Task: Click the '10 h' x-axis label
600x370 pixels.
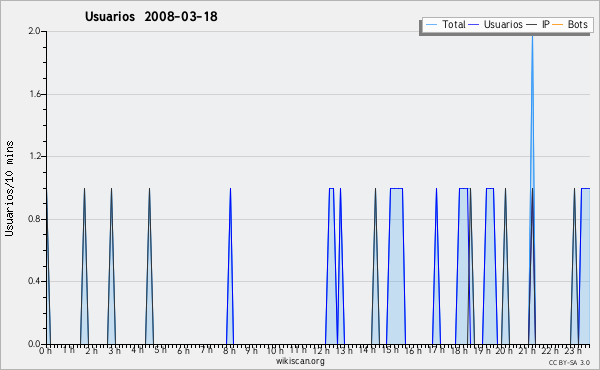Action: (x=275, y=351)
